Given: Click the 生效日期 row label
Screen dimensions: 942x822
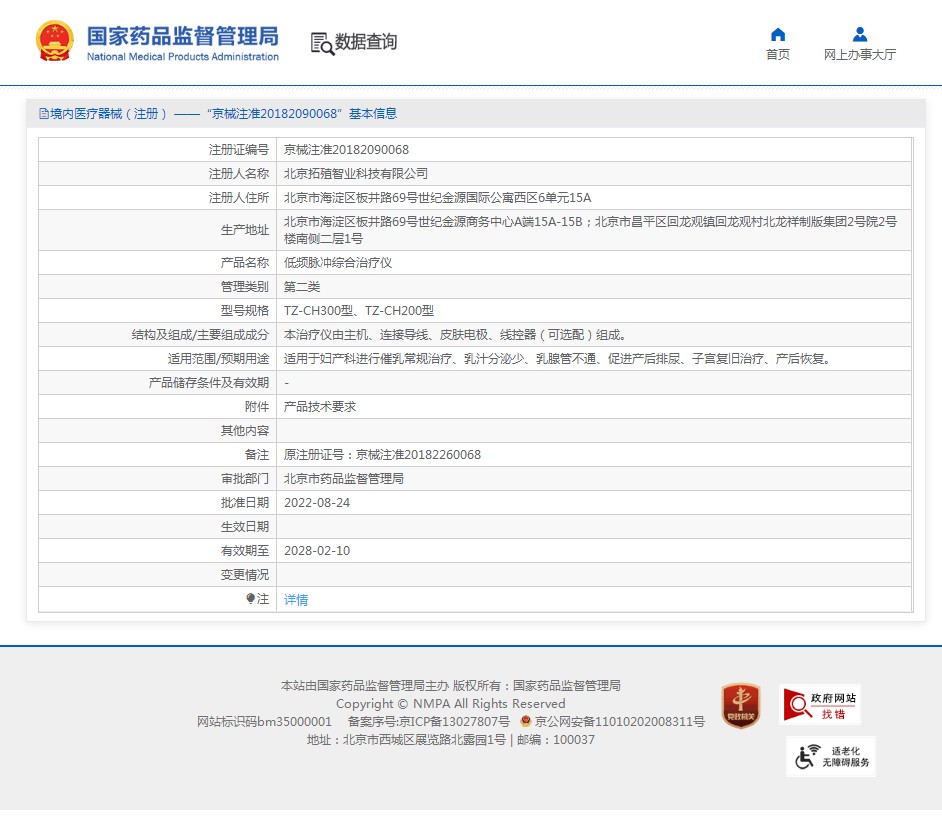Looking at the screenshot, I should 245,527.
